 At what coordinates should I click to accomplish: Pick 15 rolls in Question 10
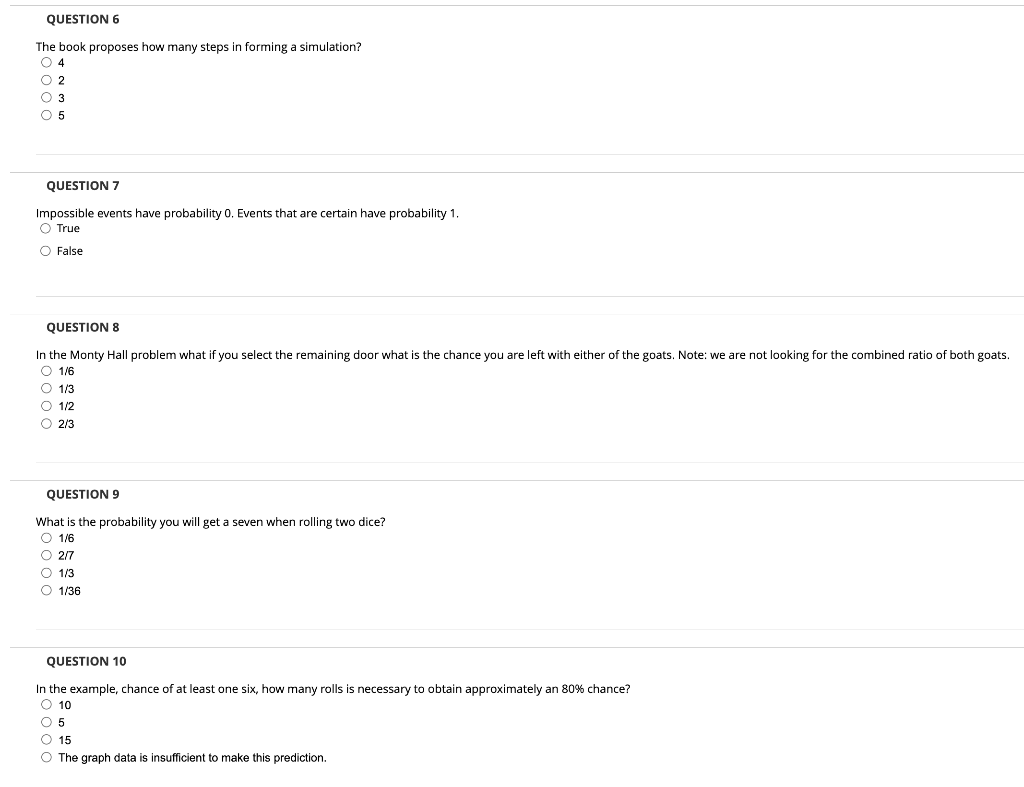46,739
